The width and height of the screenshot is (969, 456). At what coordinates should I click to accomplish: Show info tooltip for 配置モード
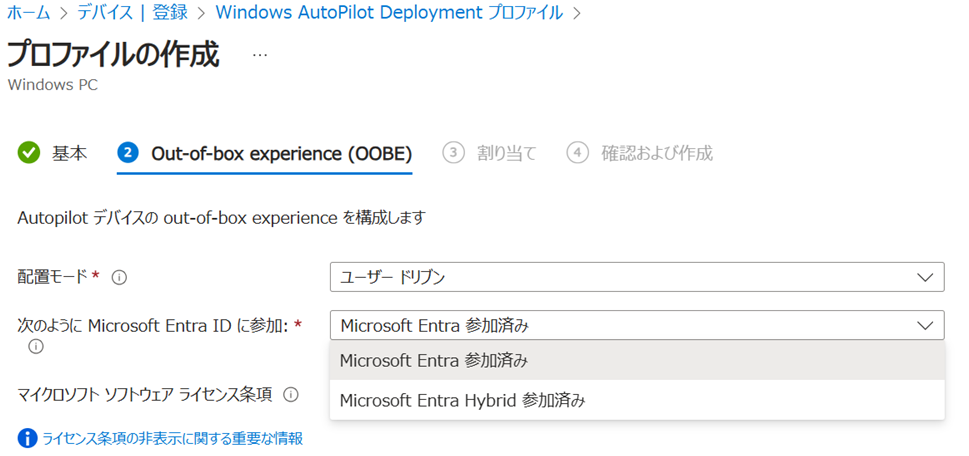(x=119, y=278)
